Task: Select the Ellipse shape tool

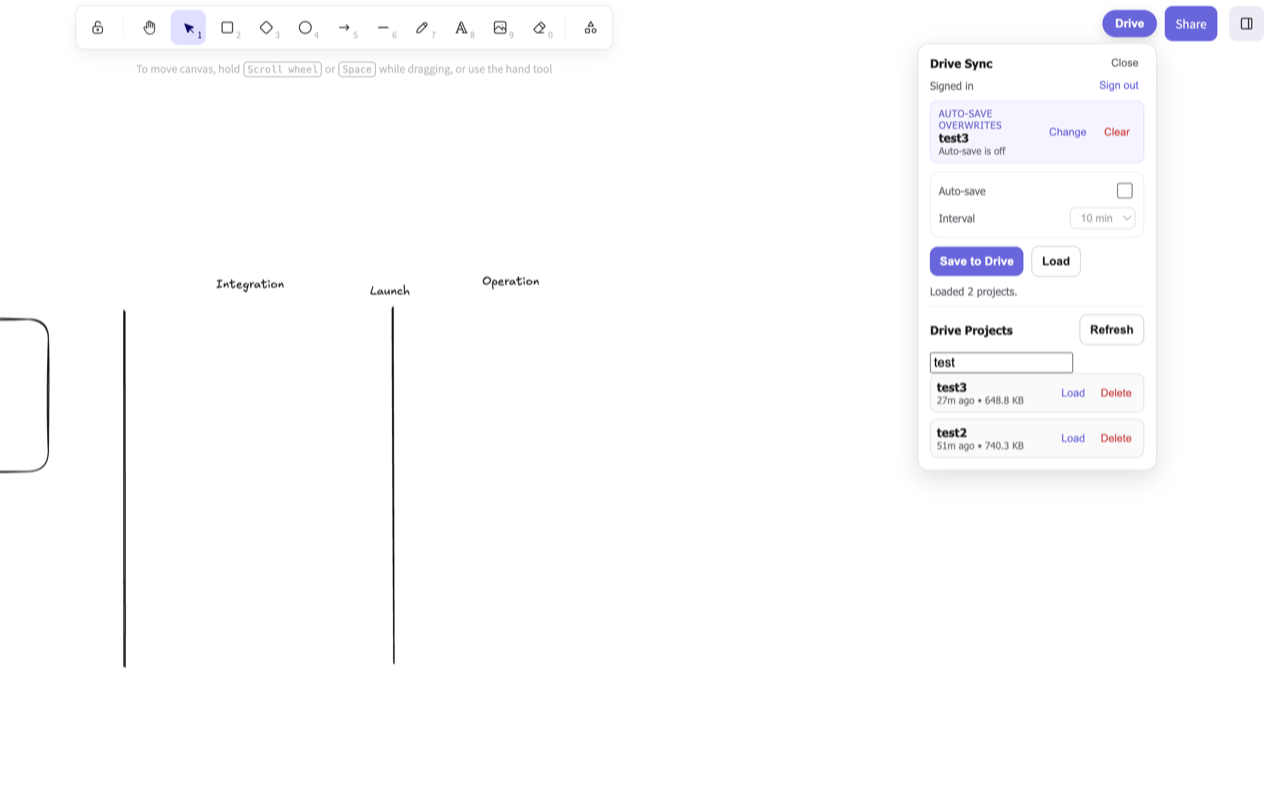Action: (305, 28)
